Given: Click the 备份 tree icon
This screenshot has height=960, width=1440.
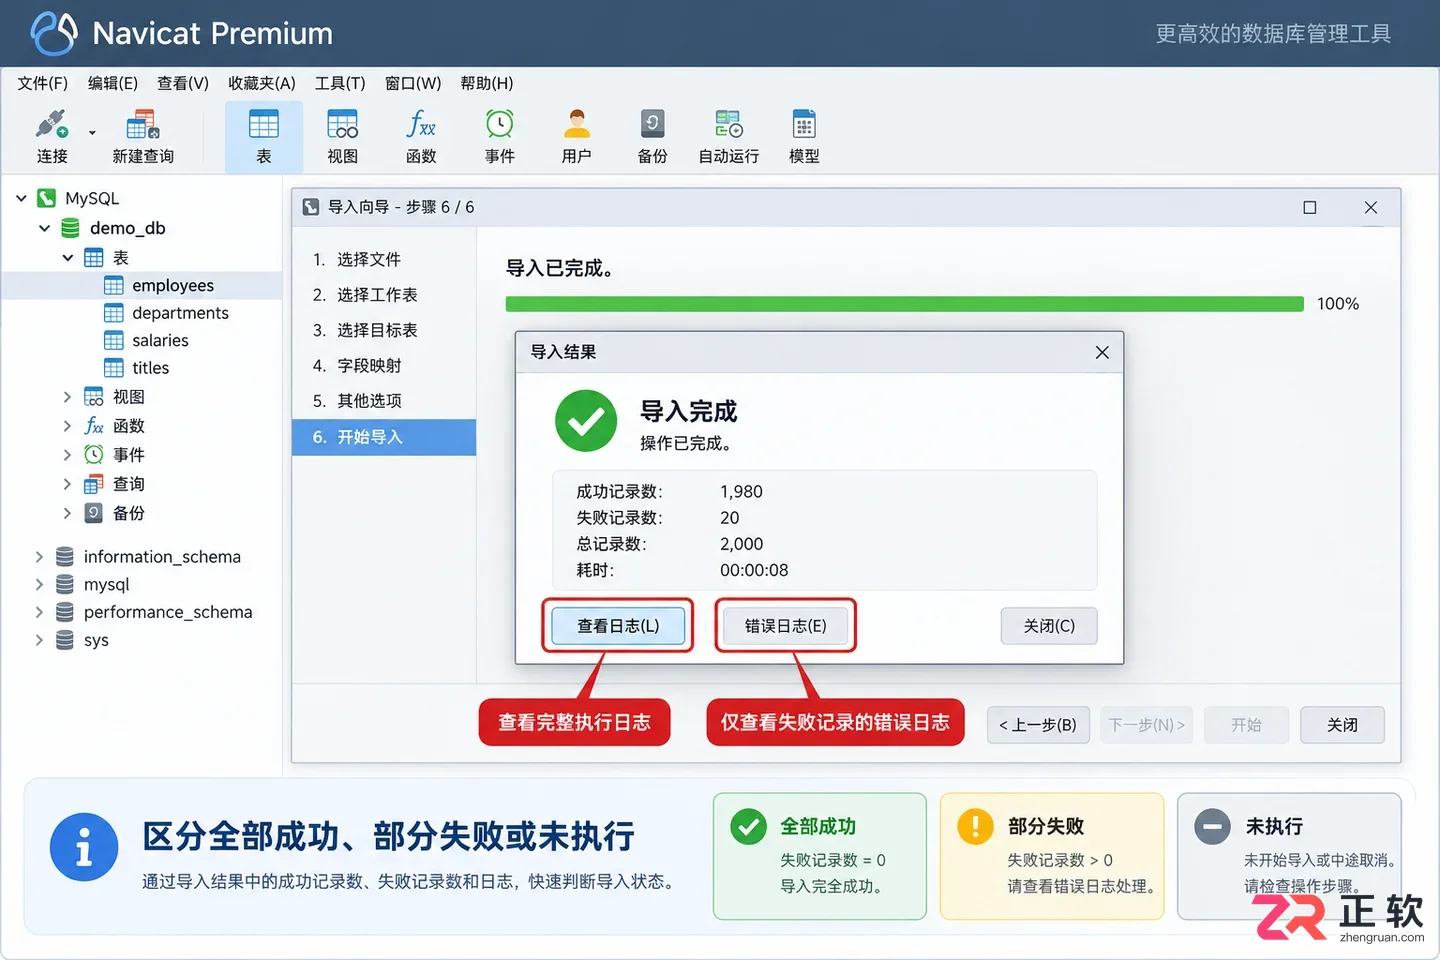Looking at the screenshot, I should click(93, 513).
